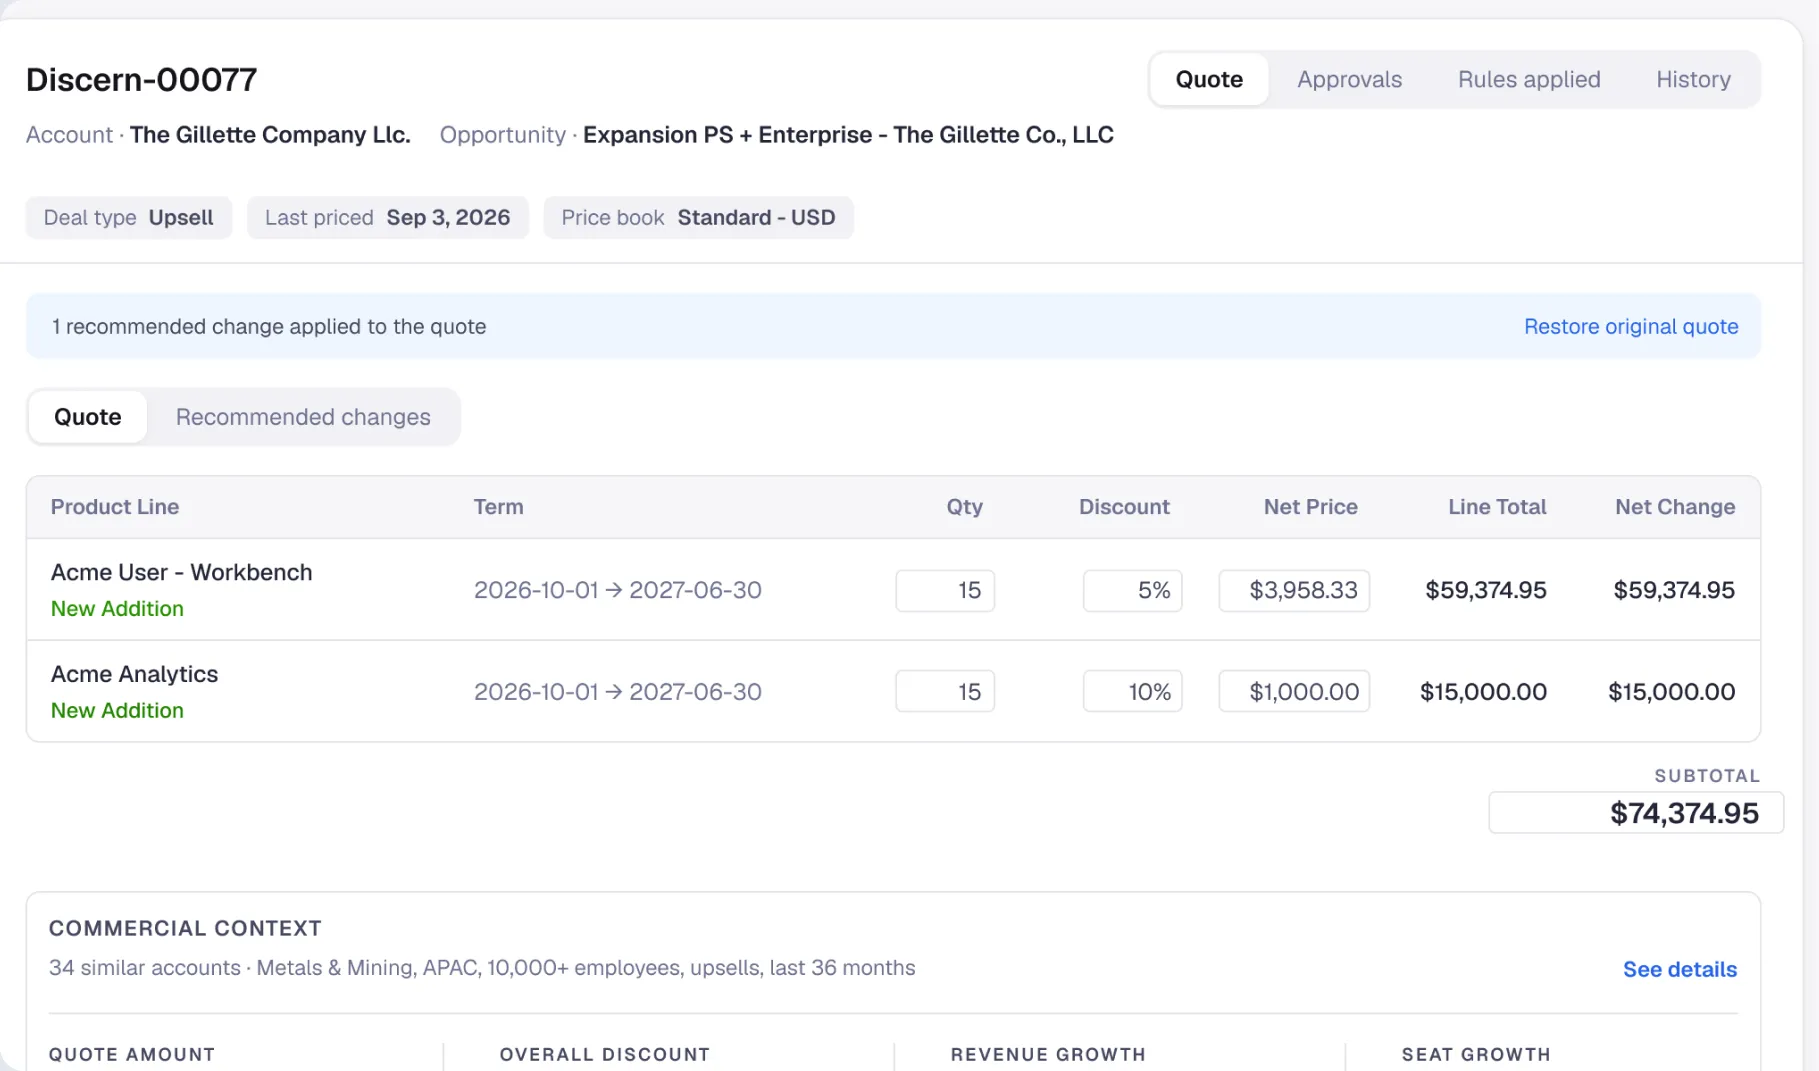Click the QUOTE AMOUNT label

[x=132, y=1054]
